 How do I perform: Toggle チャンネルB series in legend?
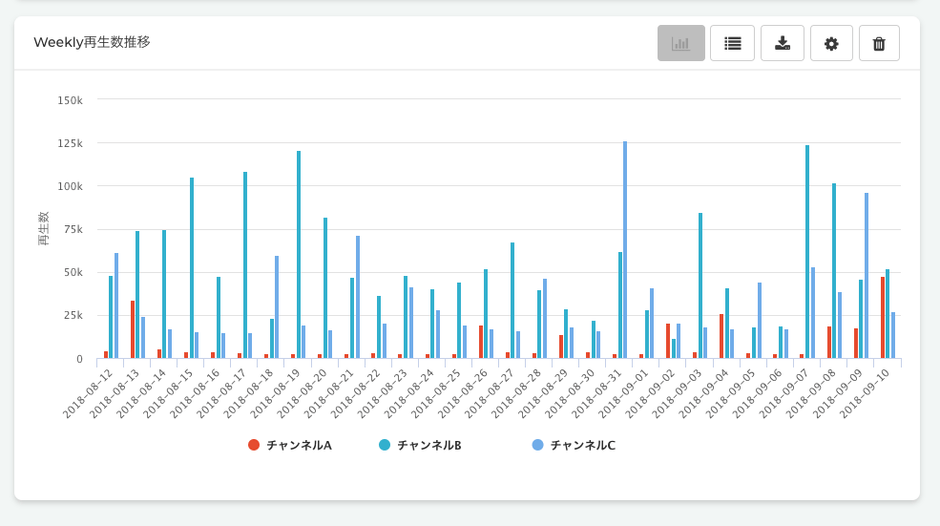coord(428,445)
